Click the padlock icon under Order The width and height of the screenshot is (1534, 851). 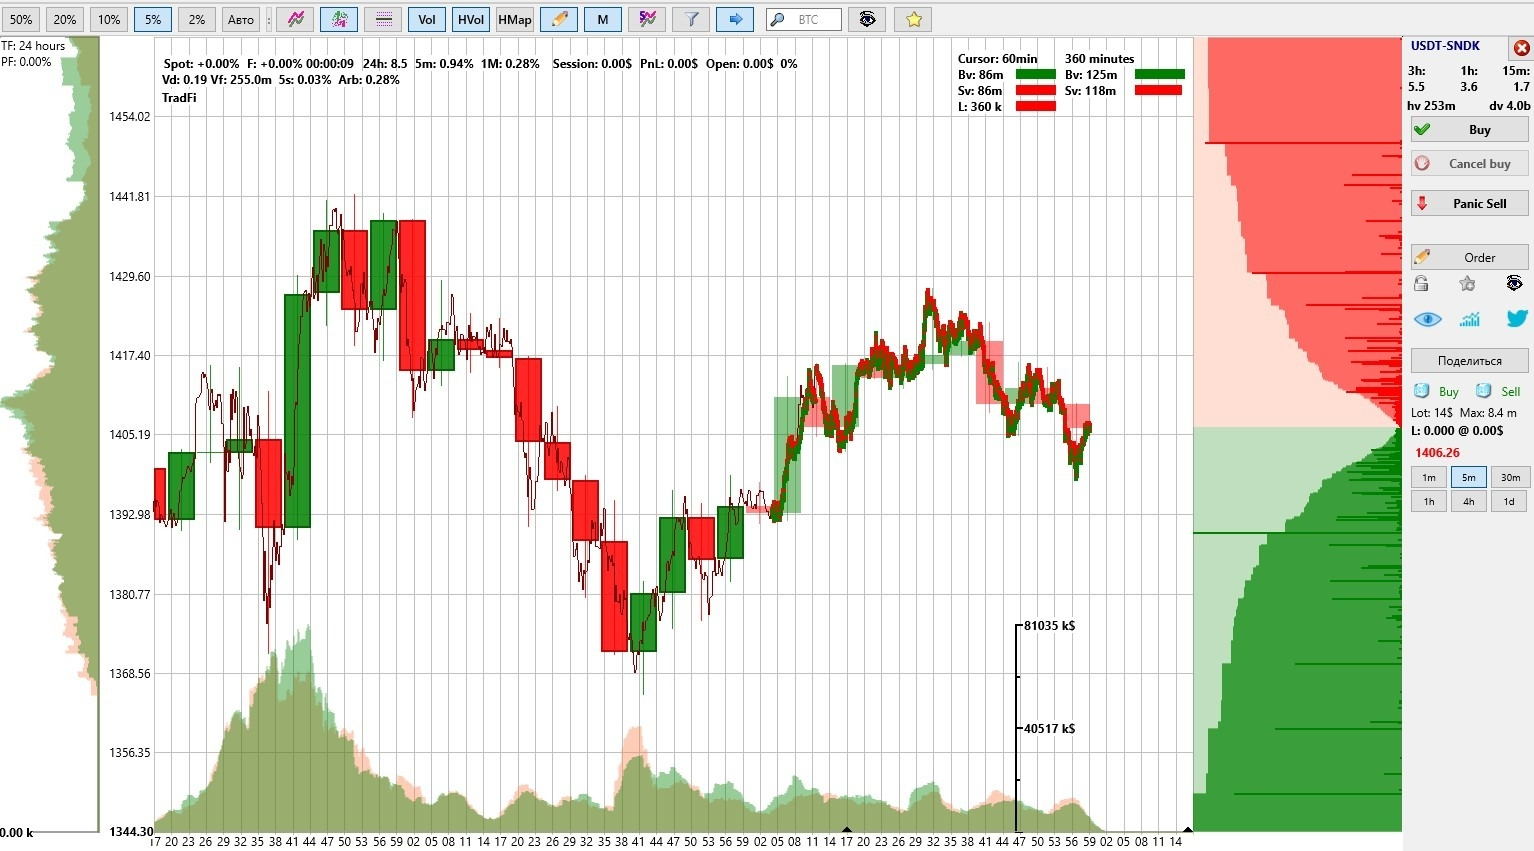[x=1421, y=284]
